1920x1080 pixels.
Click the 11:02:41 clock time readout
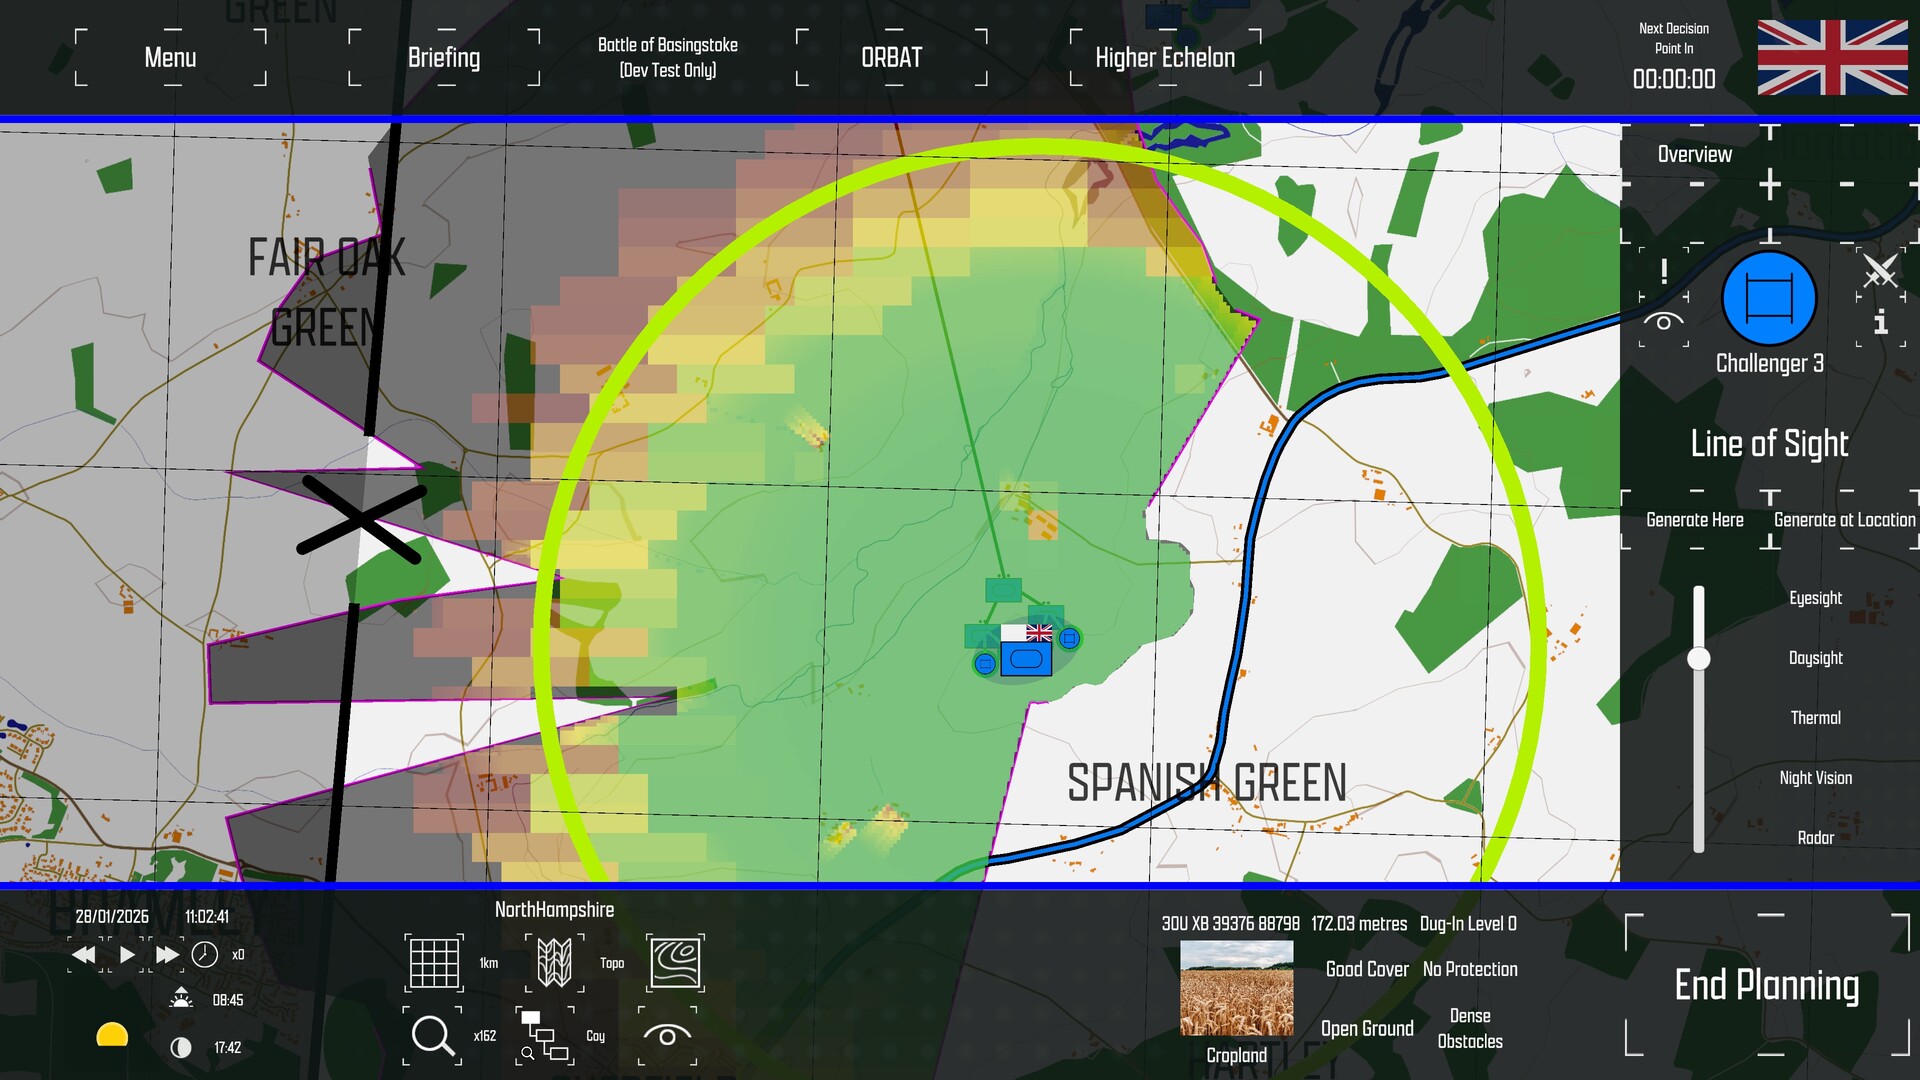207,917
